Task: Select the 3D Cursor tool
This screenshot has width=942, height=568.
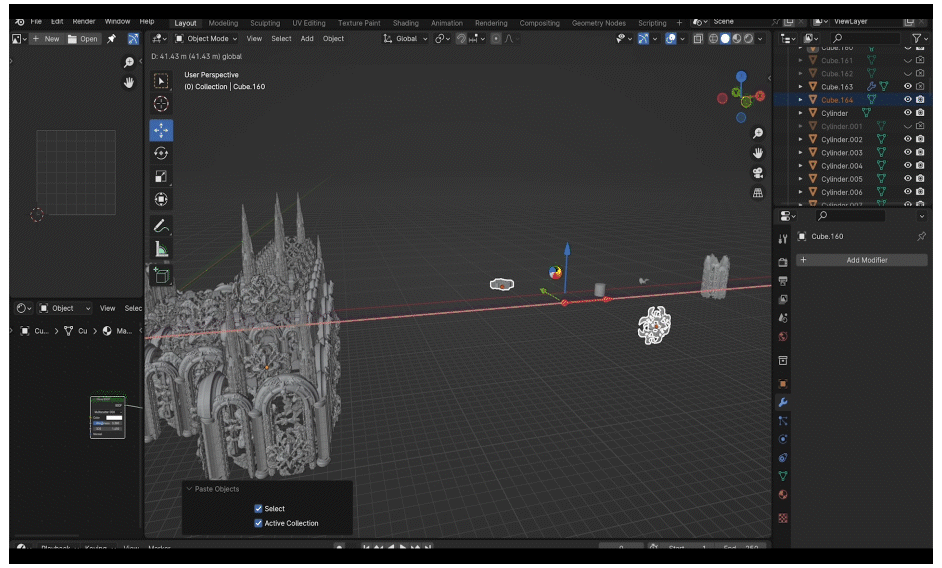Action: [161, 104]
